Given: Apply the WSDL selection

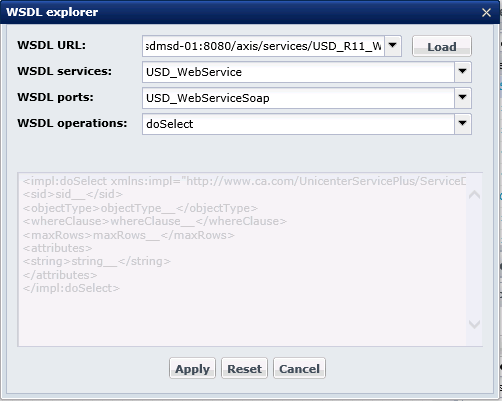Looking at the screenshot, I should click(x=192, y=368).
